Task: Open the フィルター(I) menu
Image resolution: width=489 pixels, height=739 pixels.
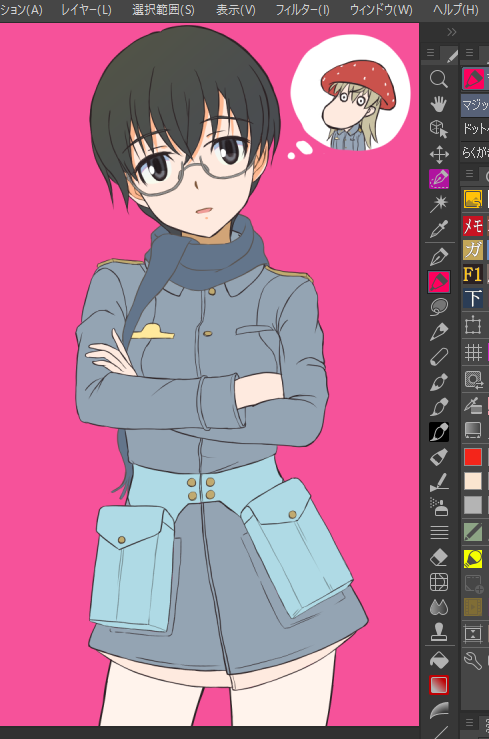Action: point(302,9)
